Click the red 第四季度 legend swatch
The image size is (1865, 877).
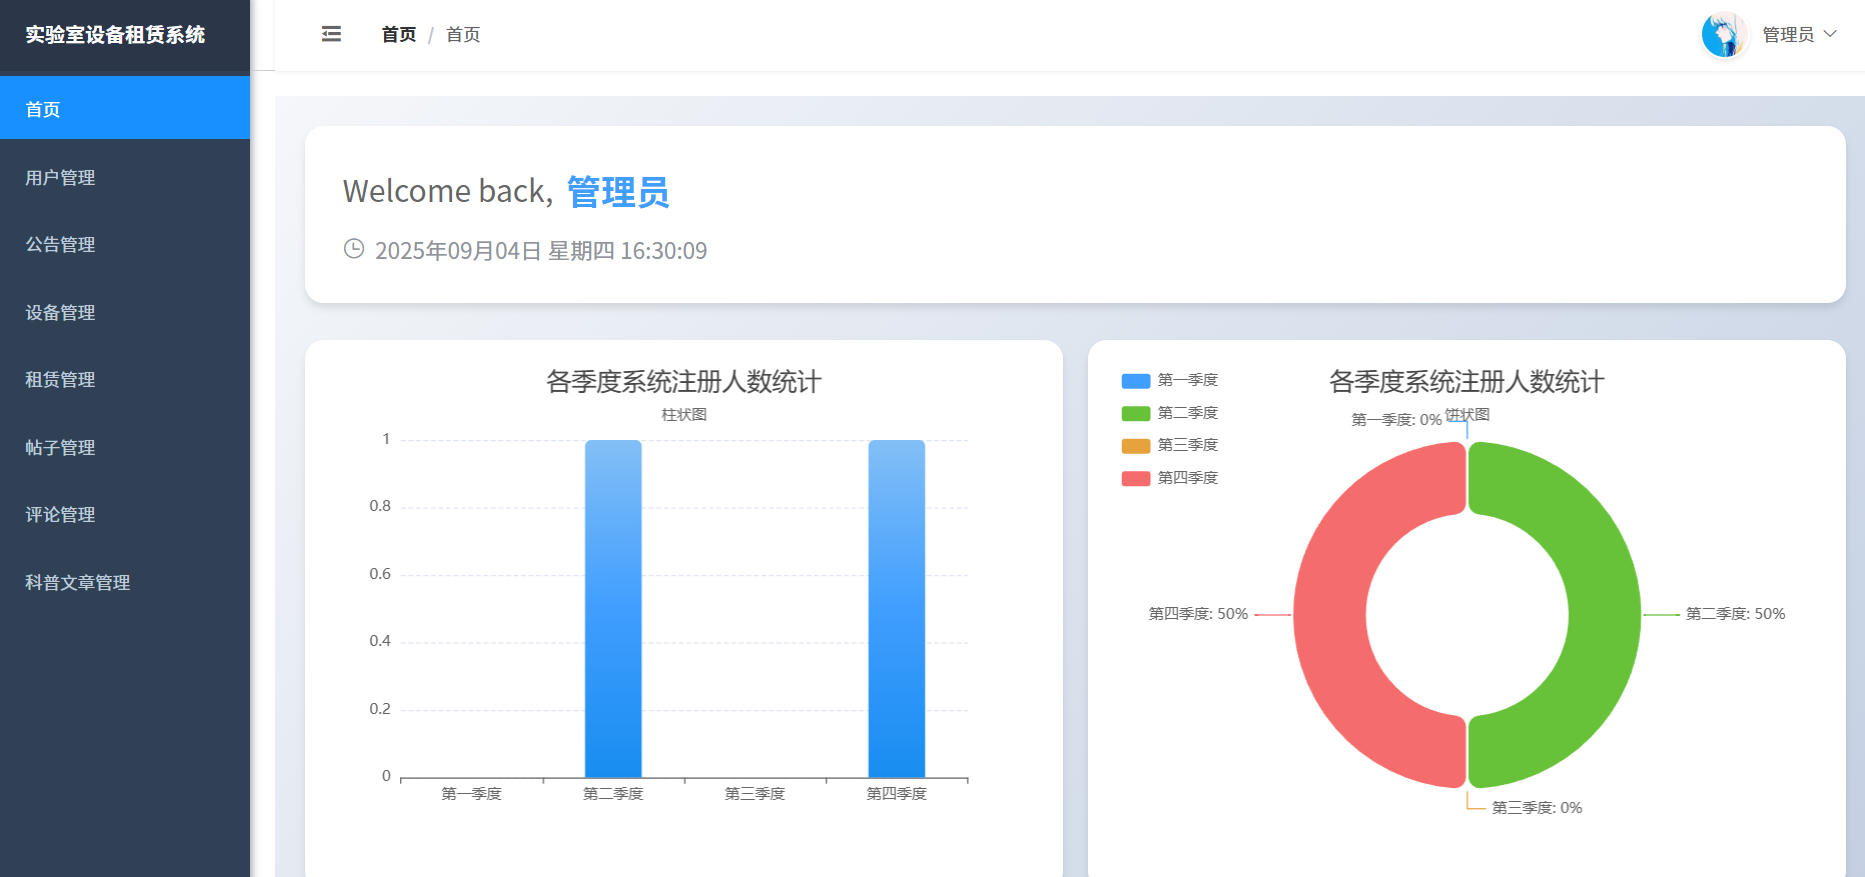(1136, 478)
